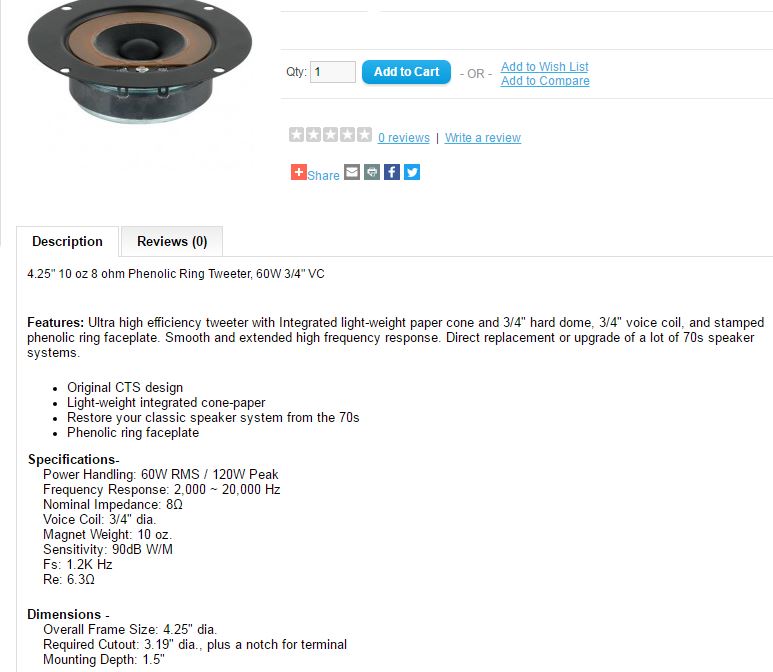
Task: Add the tweeter to cart
Action: coord(406,72)
